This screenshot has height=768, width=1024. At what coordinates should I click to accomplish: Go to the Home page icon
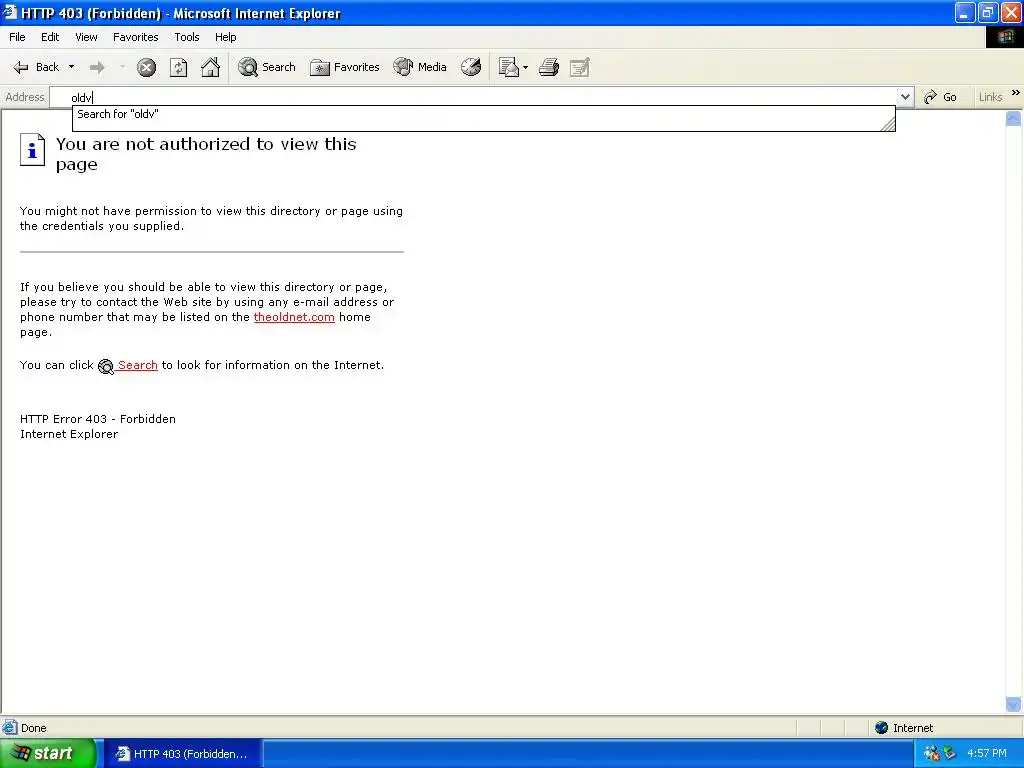click(x=210, y=67)
